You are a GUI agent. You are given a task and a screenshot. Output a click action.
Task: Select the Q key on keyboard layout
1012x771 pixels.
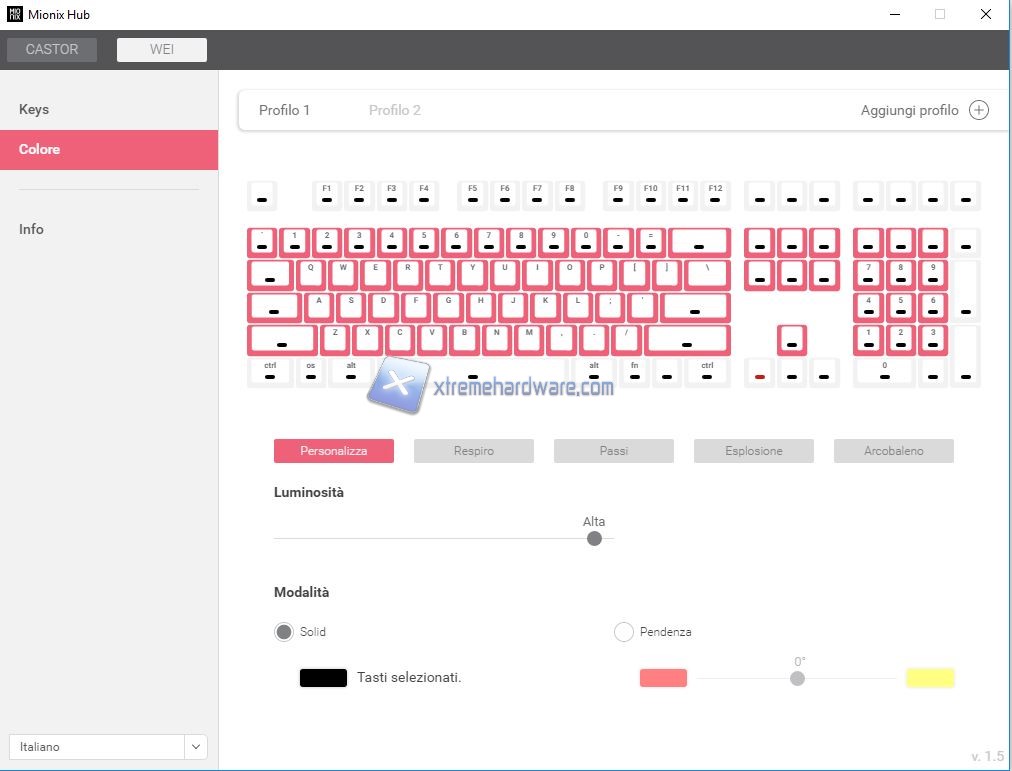point(311,274)
